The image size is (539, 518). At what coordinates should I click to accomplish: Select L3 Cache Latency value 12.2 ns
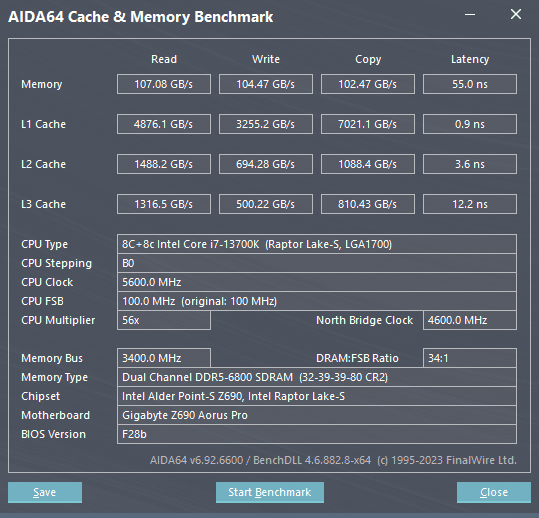coord(470,204)
